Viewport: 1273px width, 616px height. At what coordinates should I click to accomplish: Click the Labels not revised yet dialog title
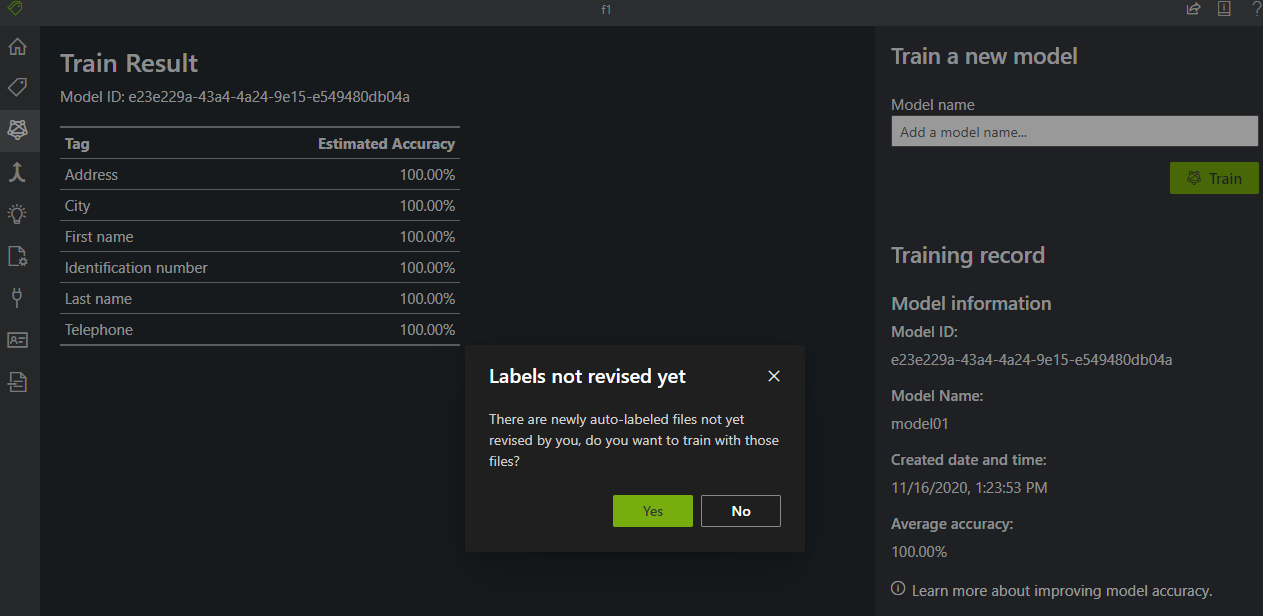pyautogui.click(x=587, y=376)
